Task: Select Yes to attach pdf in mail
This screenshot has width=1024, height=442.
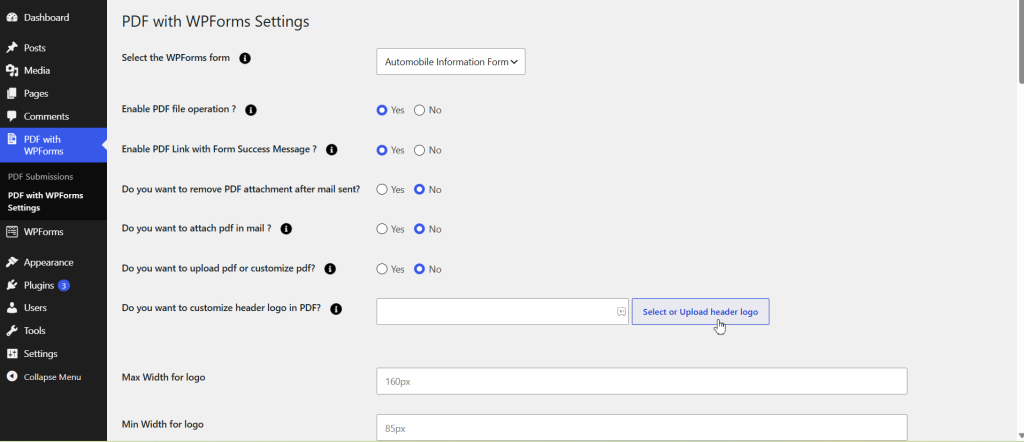Action: (382, 229)
